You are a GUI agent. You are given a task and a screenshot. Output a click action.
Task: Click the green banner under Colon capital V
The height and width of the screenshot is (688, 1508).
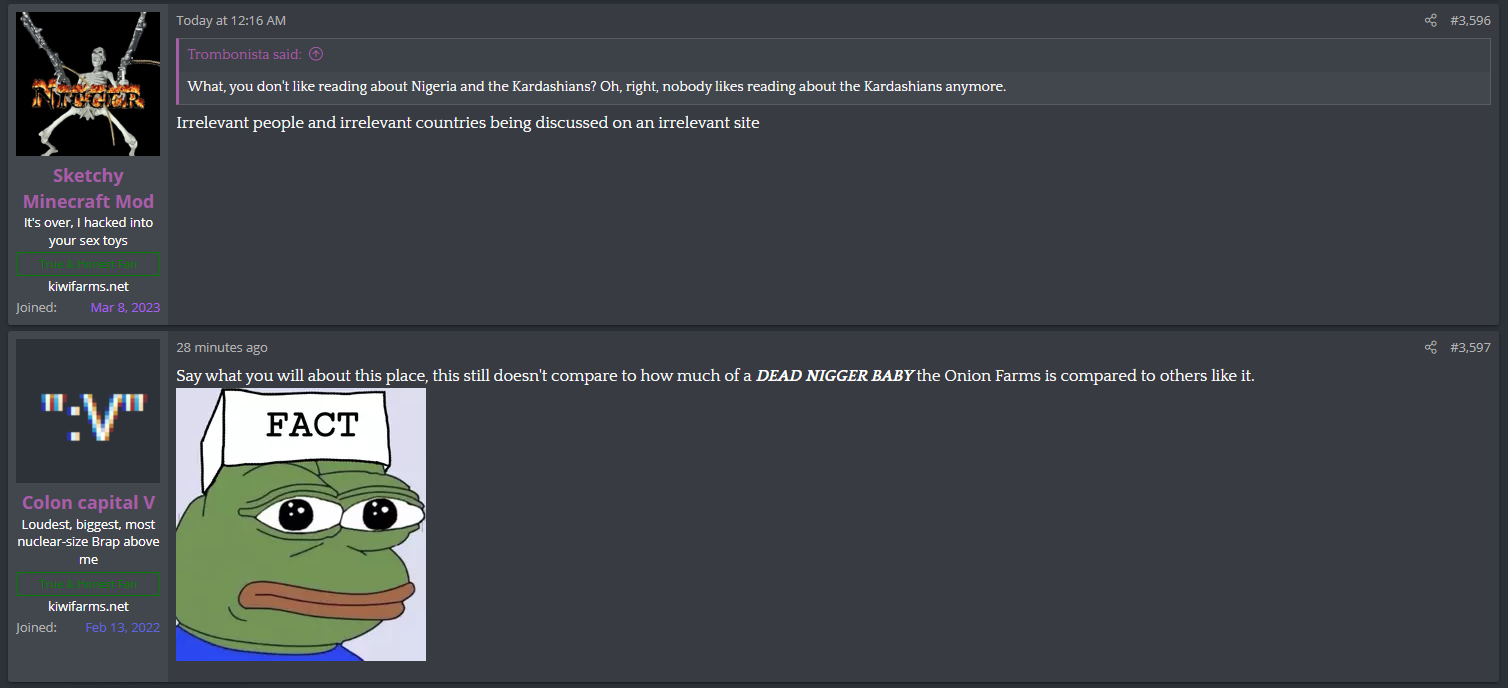click(x=88, y=584)
